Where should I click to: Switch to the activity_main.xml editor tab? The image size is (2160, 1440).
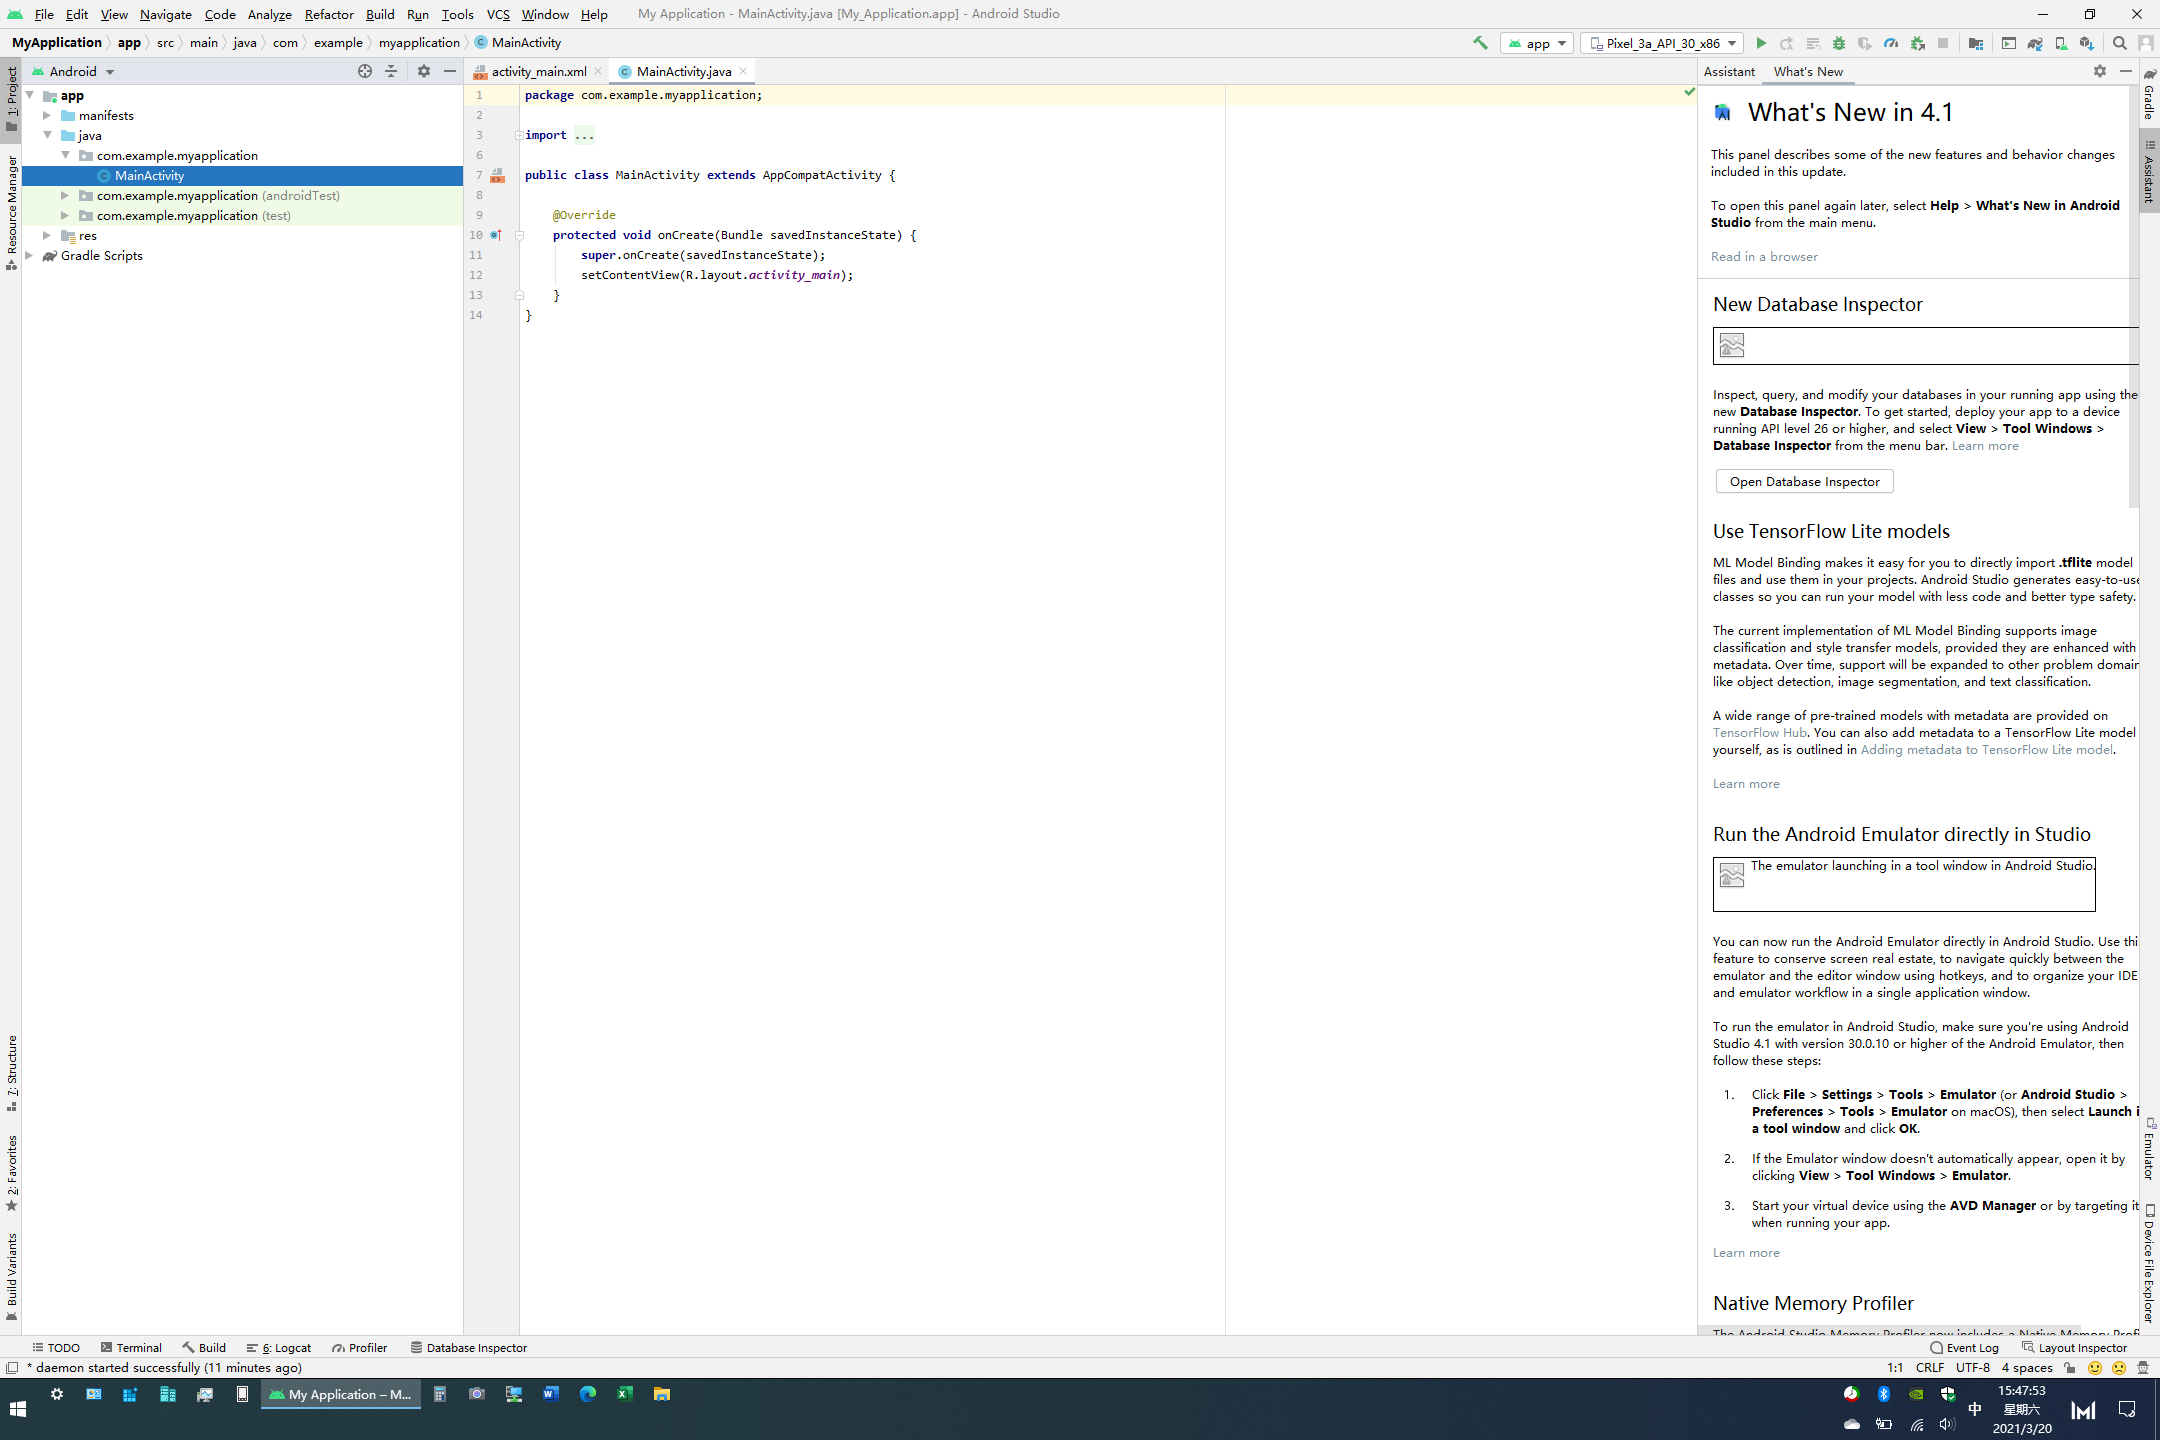click(539, 71)
